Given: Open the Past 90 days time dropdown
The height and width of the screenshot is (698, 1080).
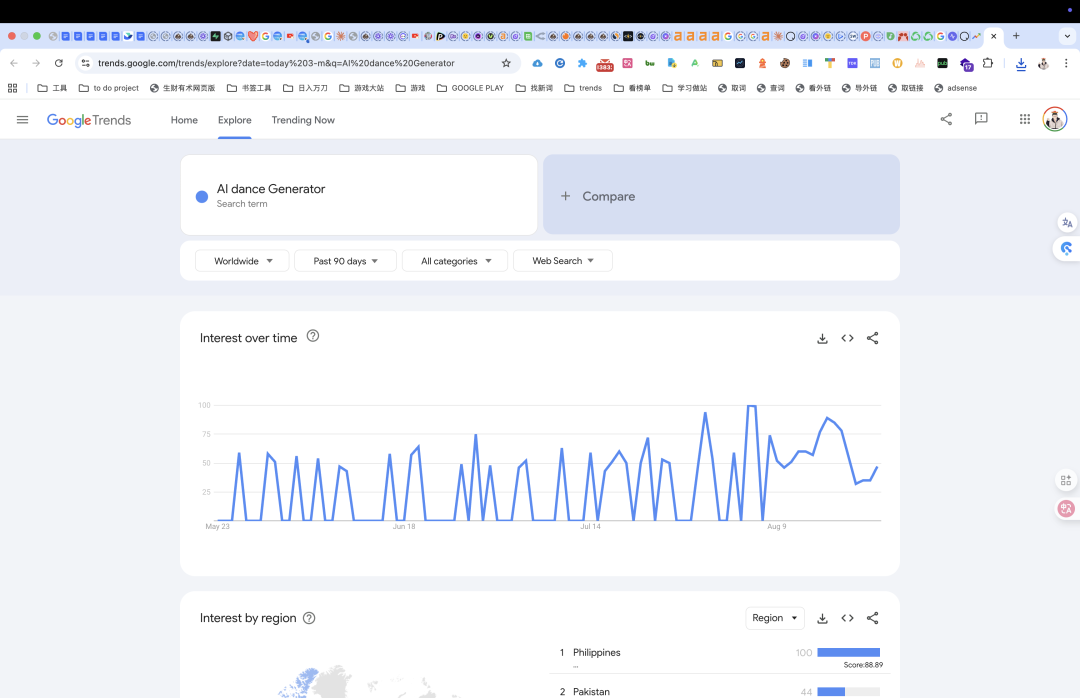Looking at the screenshot, I should [x=345, y=260].
